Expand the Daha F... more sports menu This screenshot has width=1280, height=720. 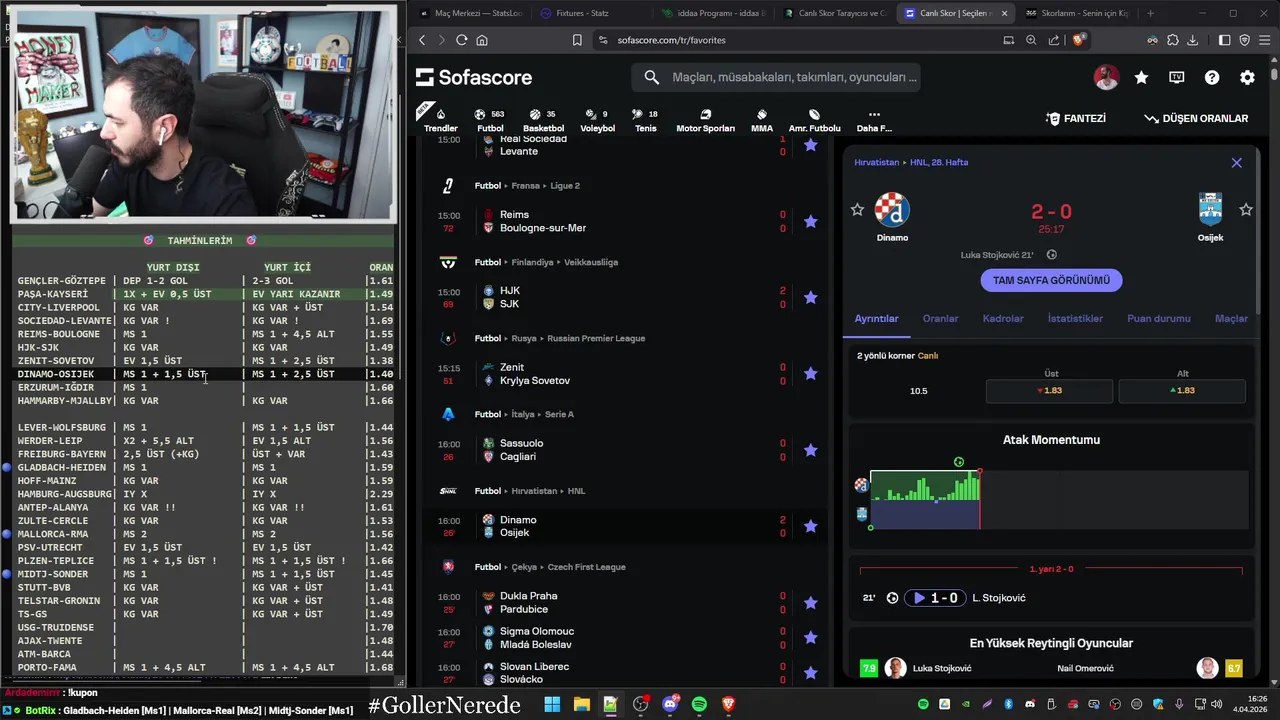(874, 120)
